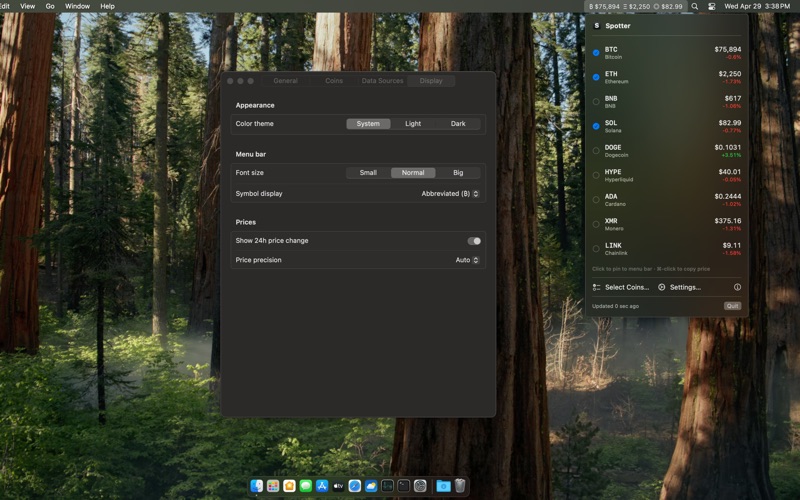Uncheck the SOL pin circle
The width and height of the screenshot is (800, 500).
pos(596,126)
